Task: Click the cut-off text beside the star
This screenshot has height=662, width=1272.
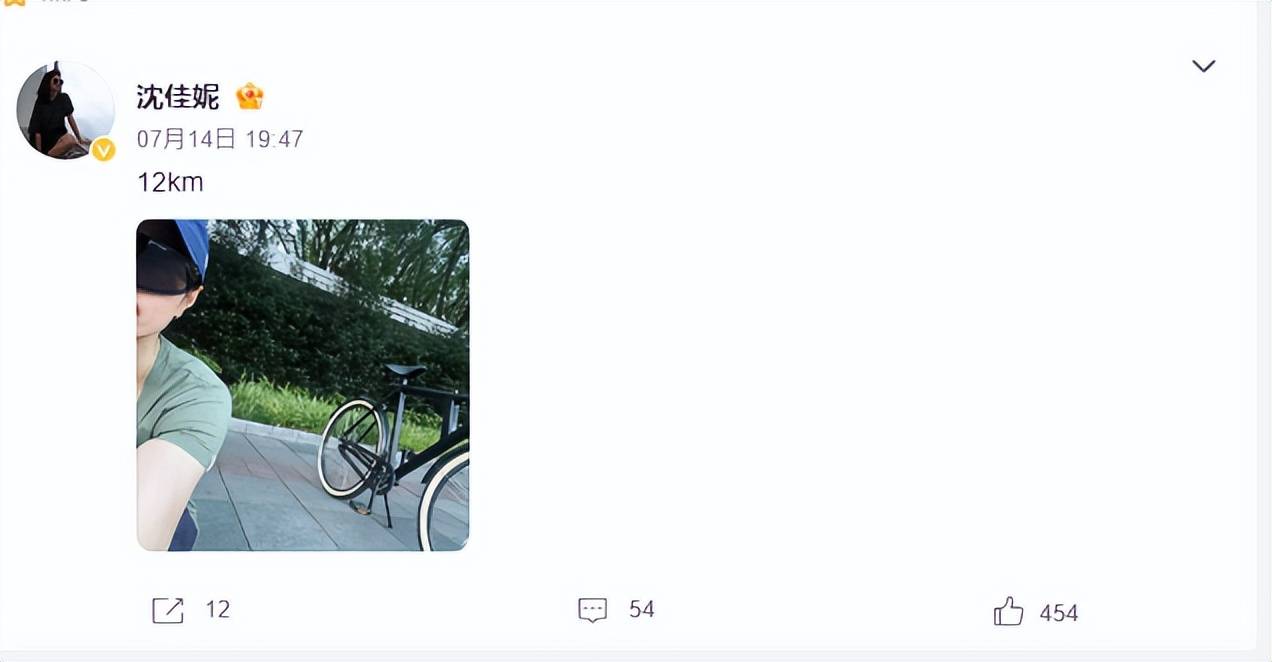Action: (66, 2)
